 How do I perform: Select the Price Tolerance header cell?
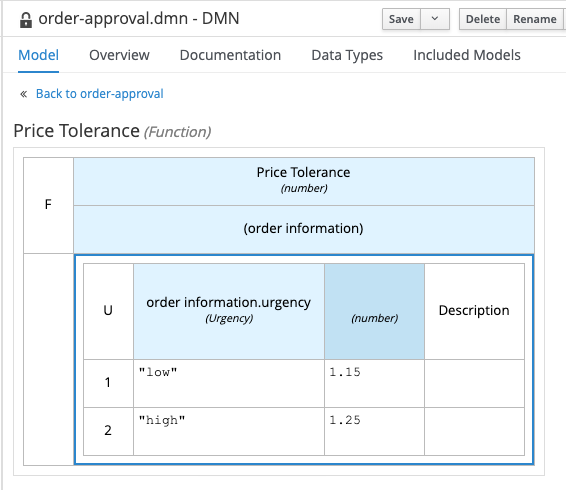[304, 182]
